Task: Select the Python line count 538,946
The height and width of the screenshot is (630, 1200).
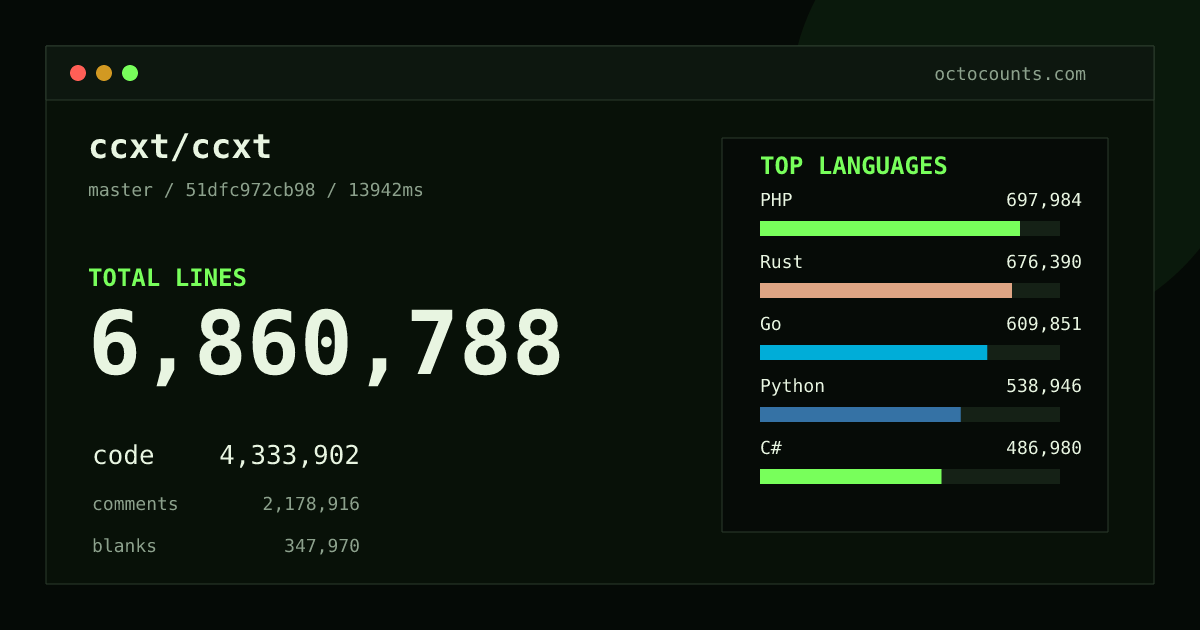Action: pyautogui.click(x=1044, y=386)
